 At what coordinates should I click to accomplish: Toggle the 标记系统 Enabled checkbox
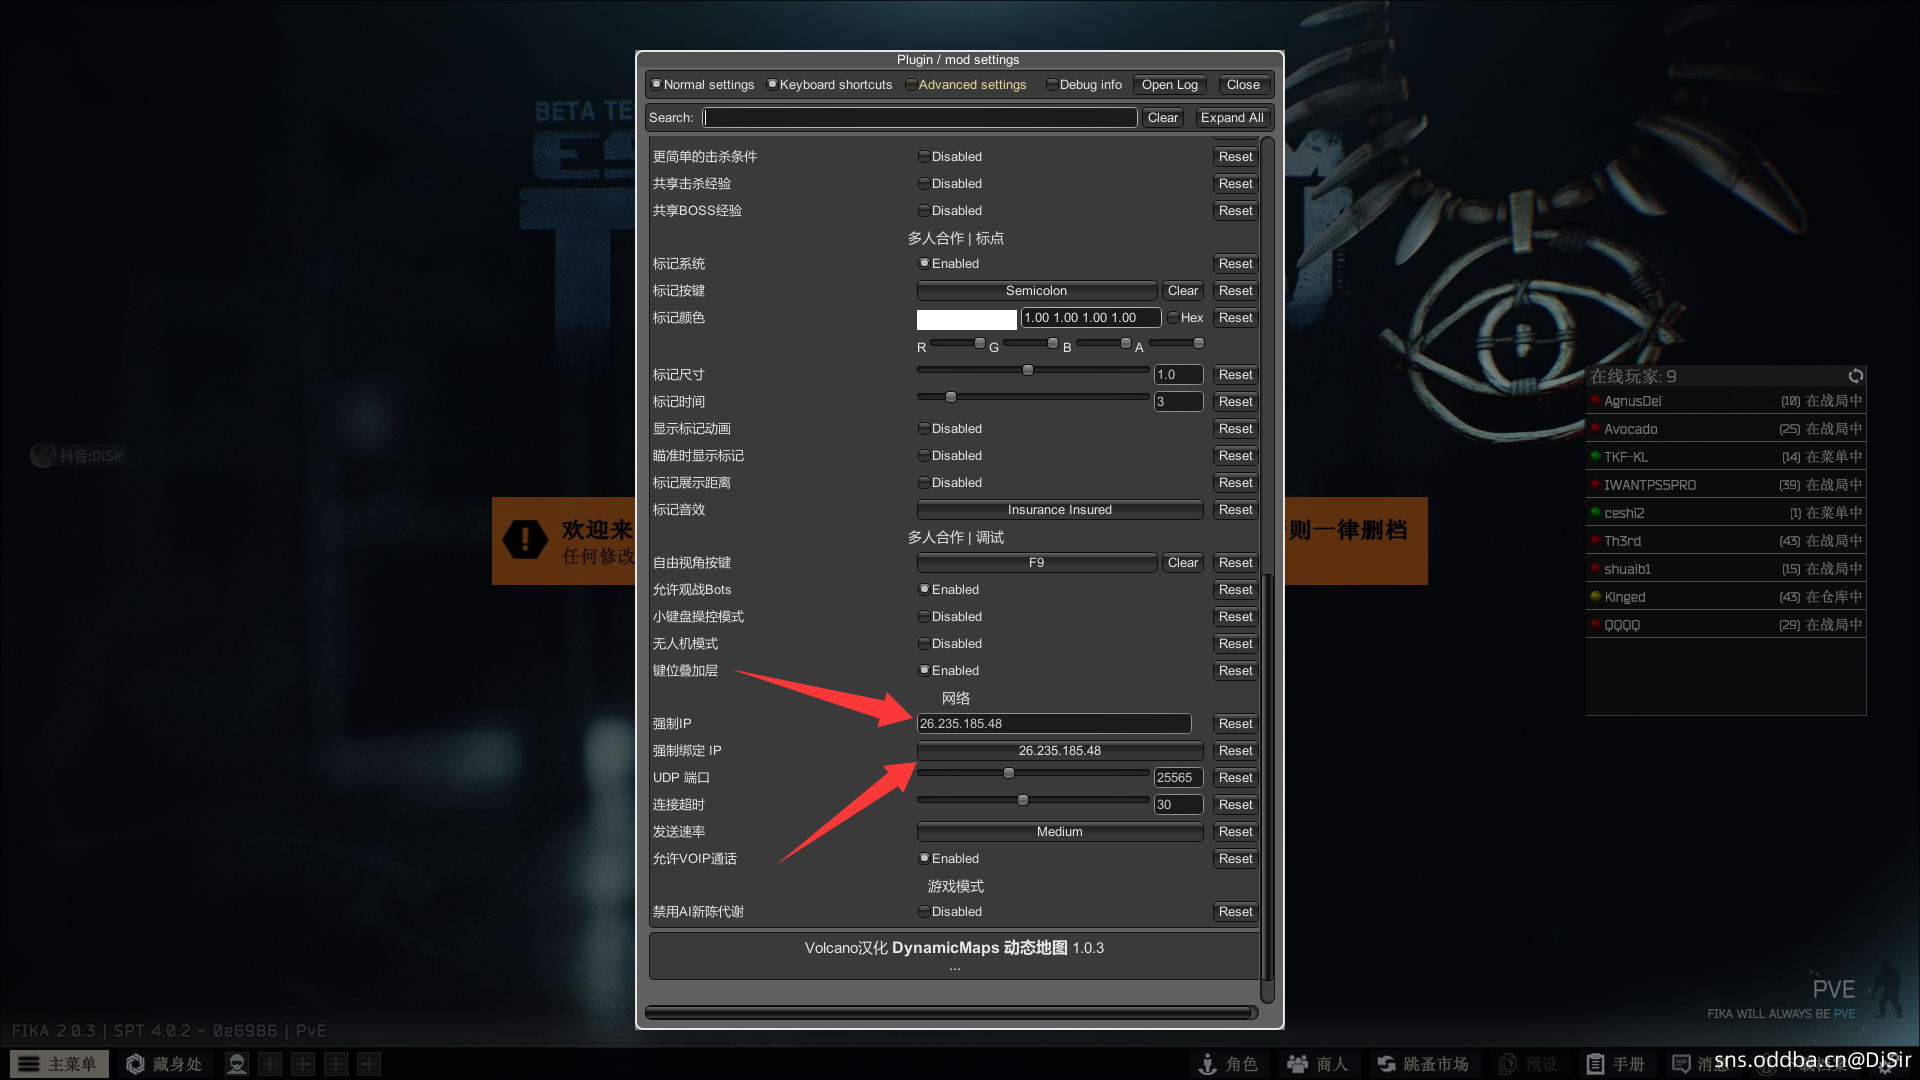pyautogui.click(x=924, y=264)
